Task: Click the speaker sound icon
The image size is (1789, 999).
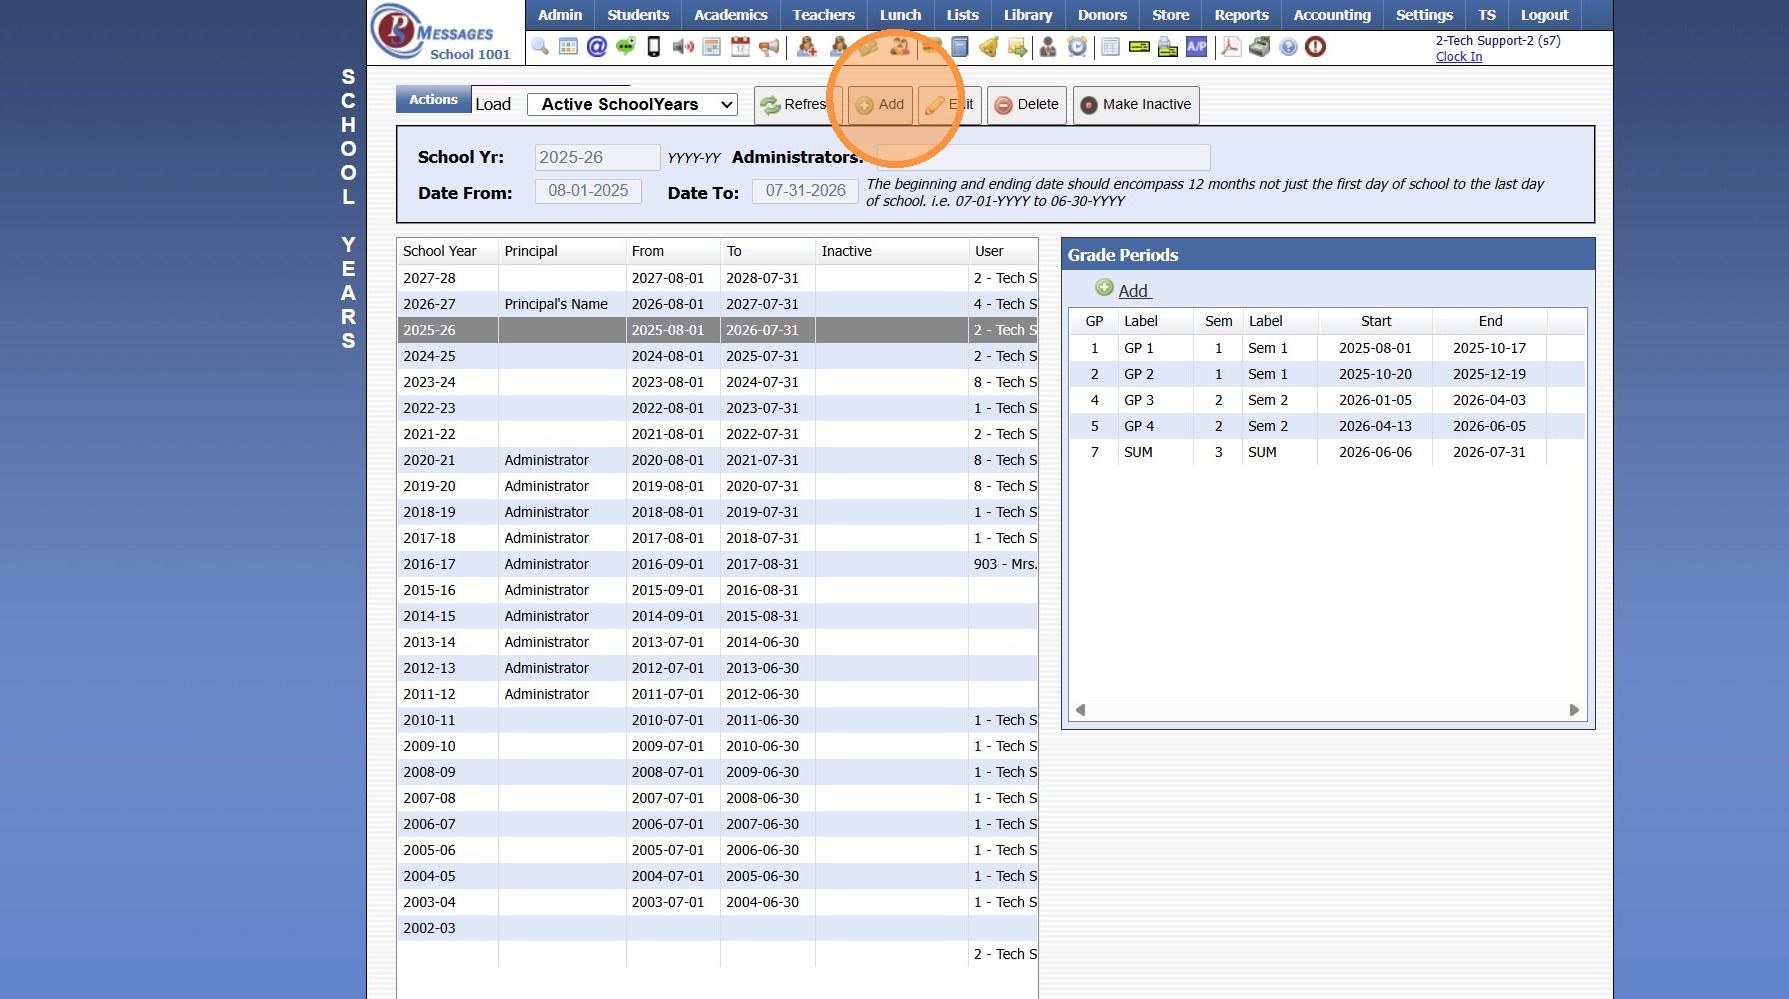Action: click(x=683, y=47)
